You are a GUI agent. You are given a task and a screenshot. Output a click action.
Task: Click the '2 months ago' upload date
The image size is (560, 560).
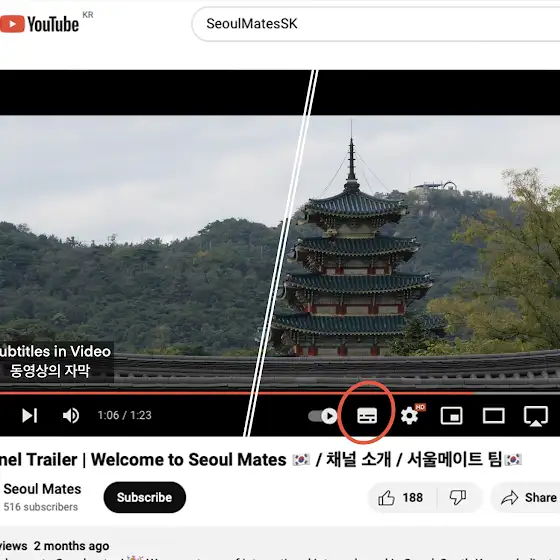[71, 546]
